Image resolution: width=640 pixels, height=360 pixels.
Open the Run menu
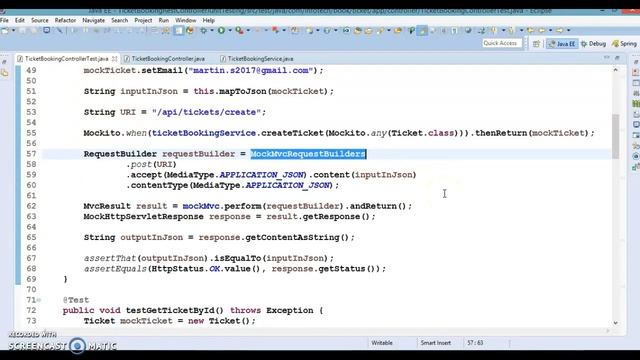pos(164,20)
